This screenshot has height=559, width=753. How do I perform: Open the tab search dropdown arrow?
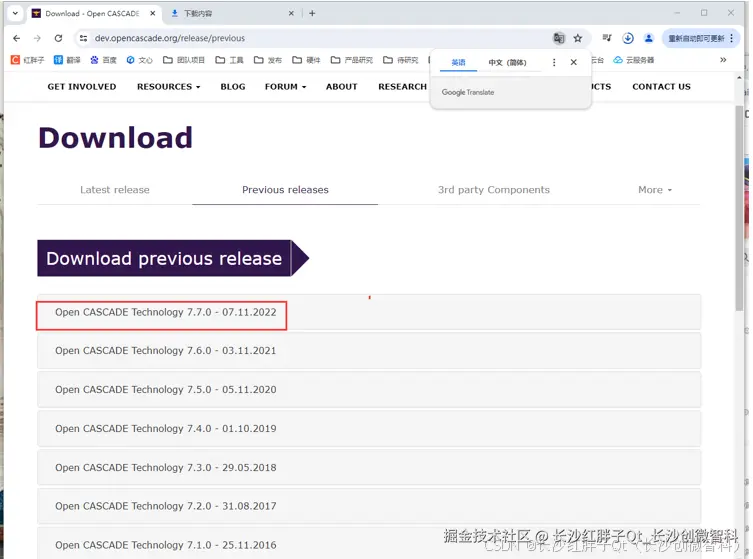tap(15, 13)
